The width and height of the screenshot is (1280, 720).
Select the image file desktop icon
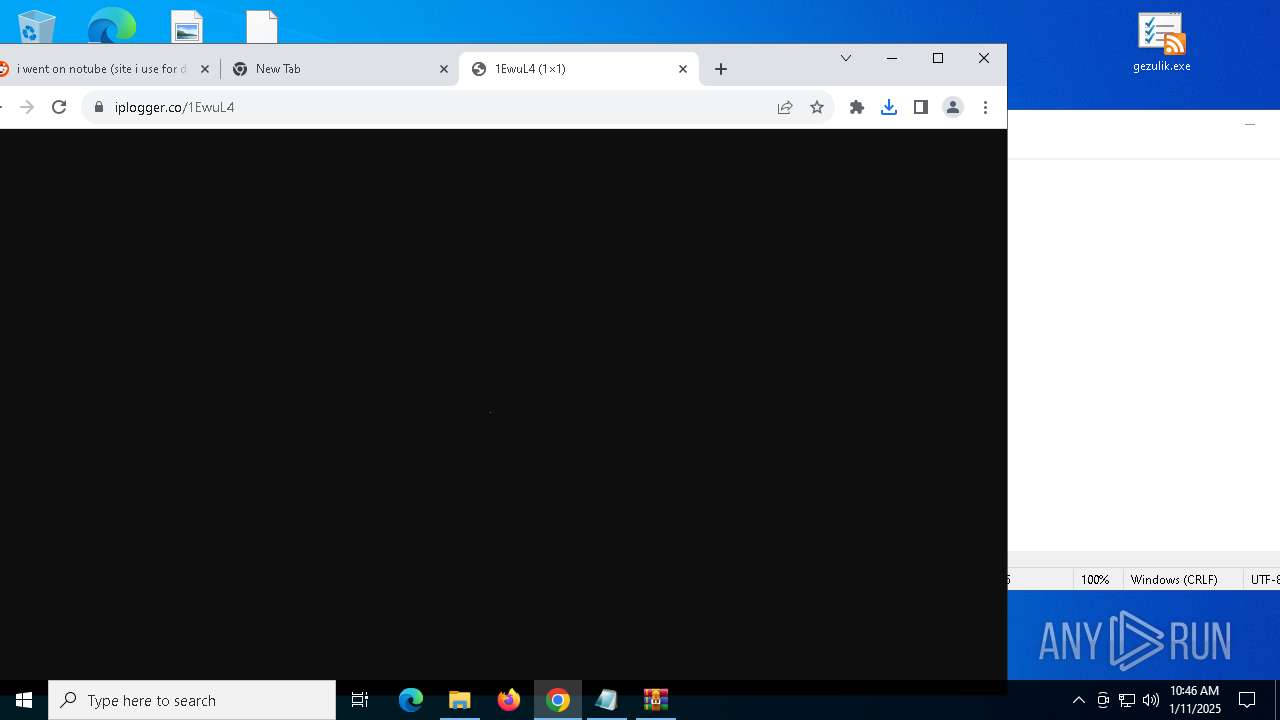(186, 27)
